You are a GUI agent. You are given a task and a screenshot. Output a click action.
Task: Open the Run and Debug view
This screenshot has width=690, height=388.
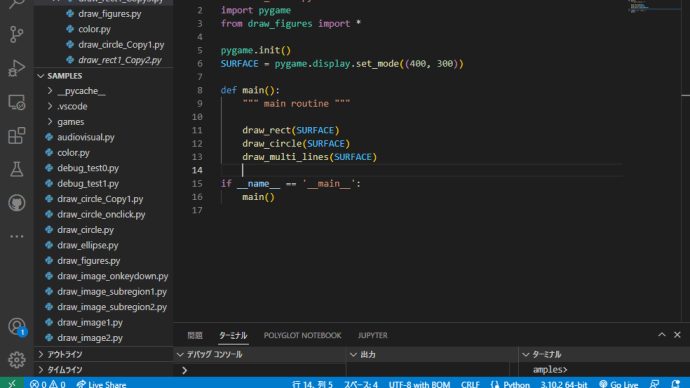click(16, 68)
